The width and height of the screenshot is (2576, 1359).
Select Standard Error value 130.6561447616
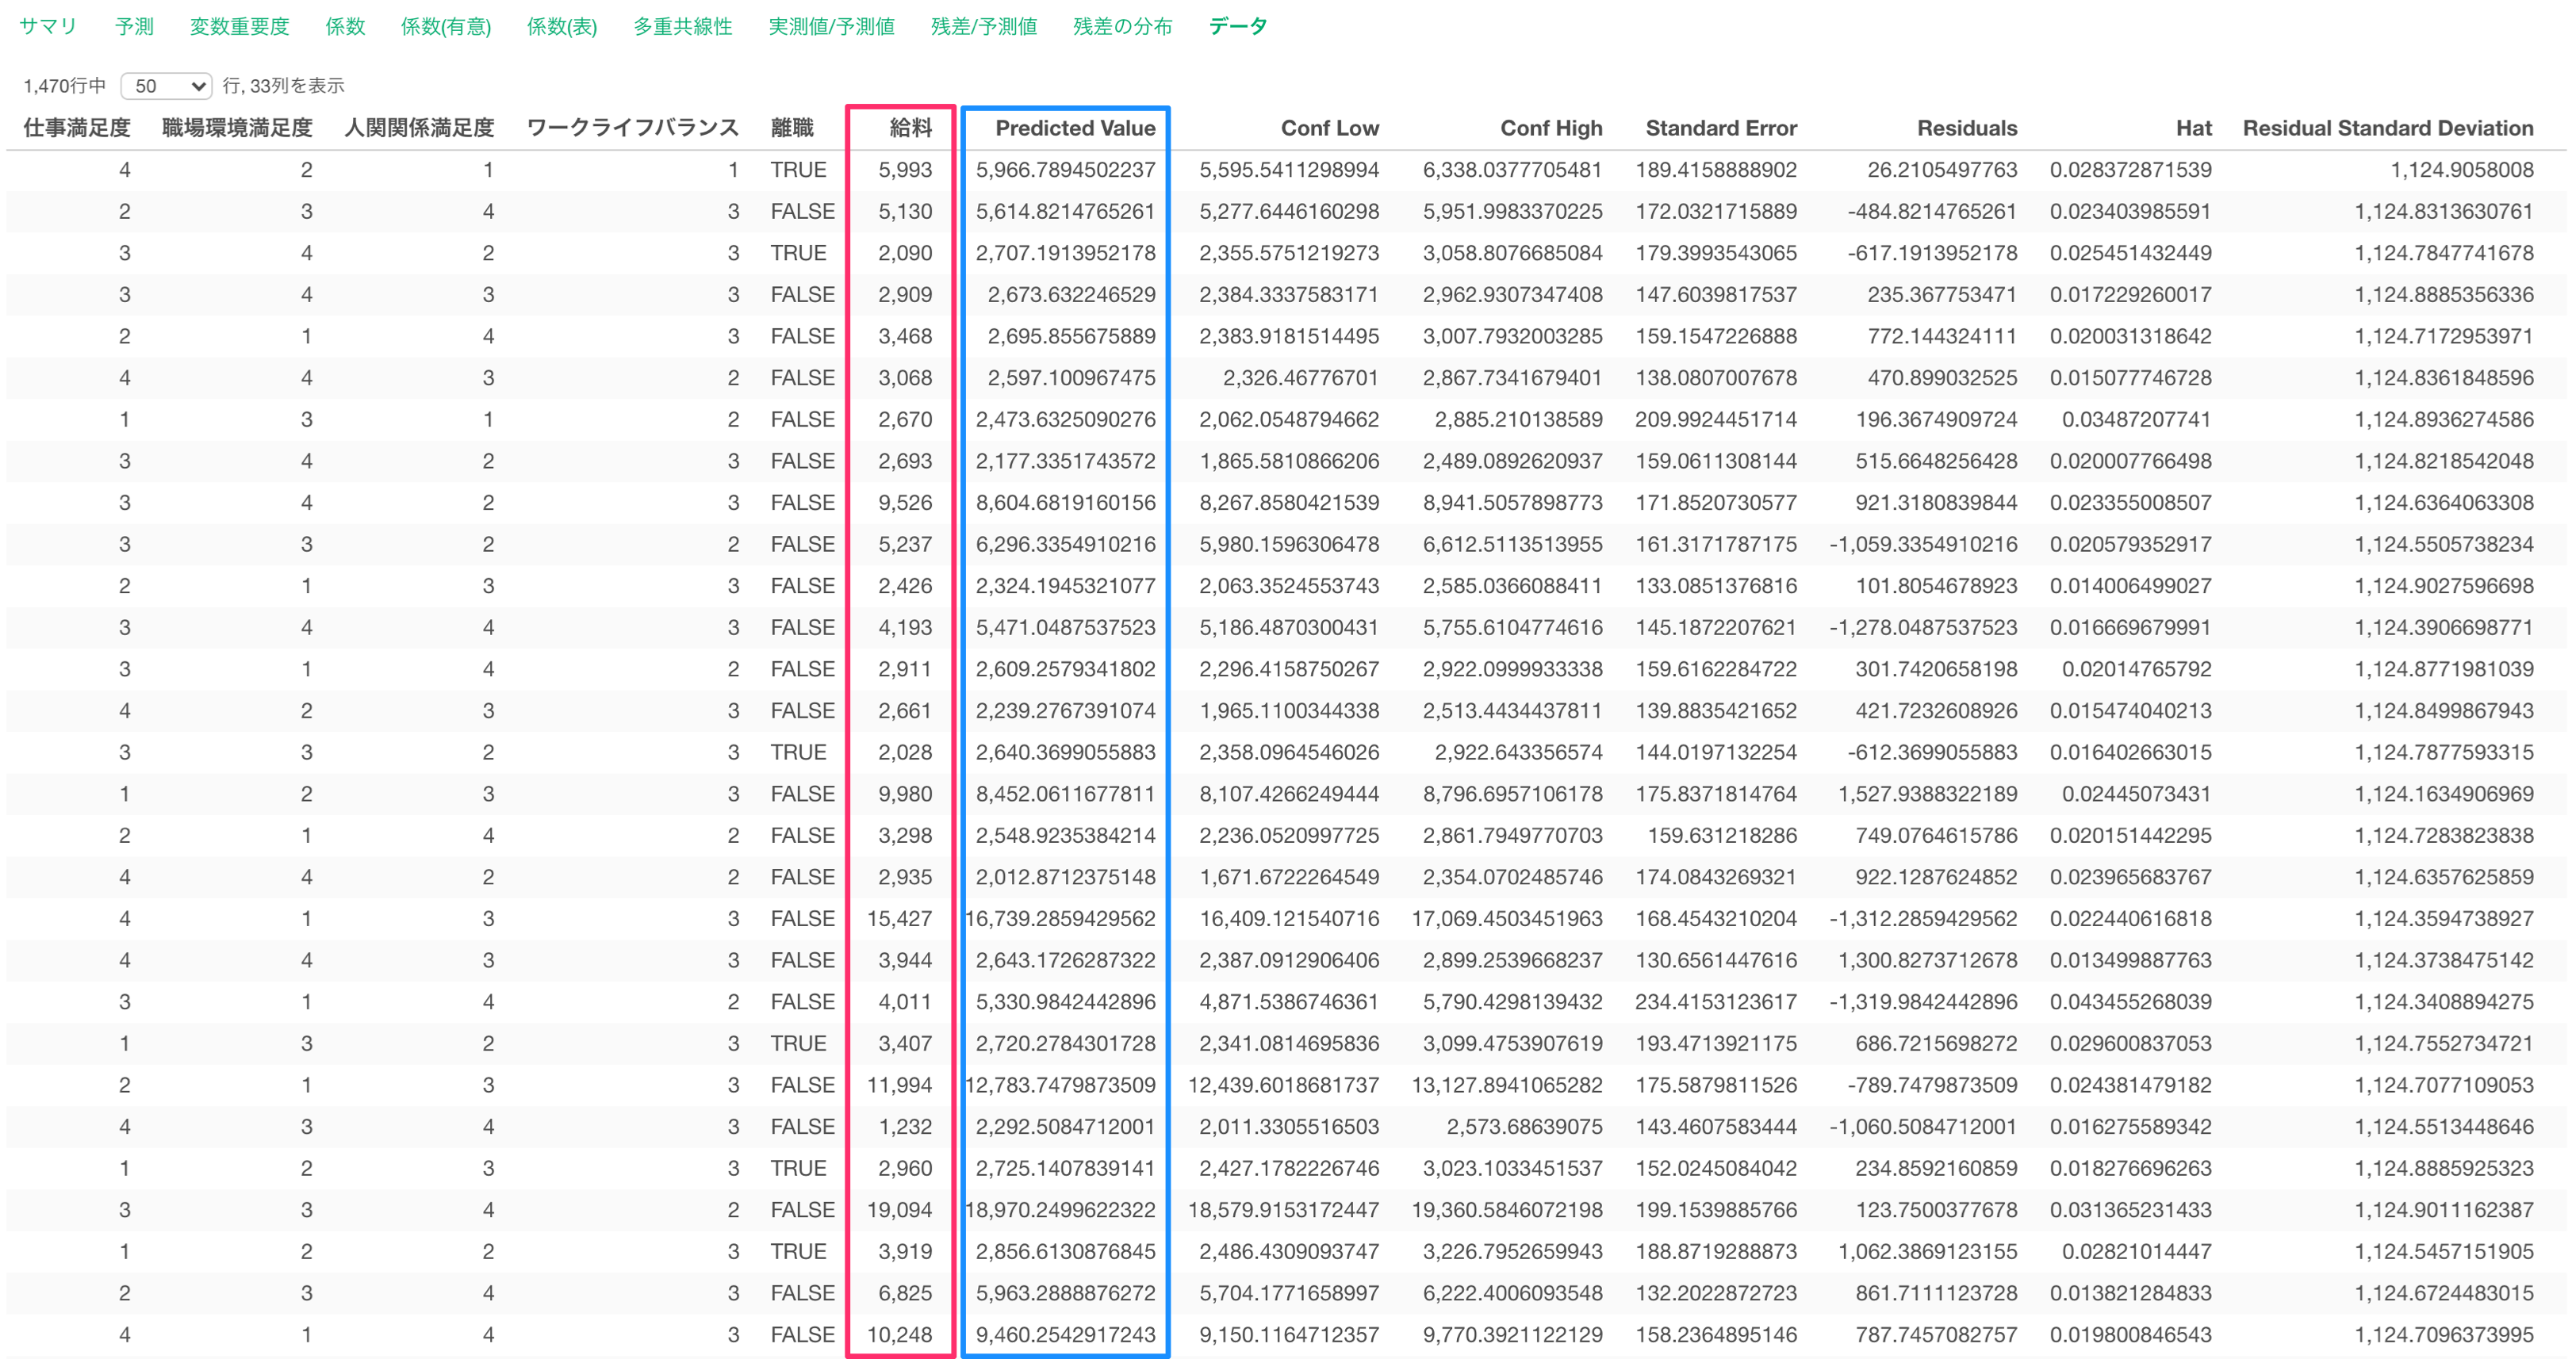1716,959
